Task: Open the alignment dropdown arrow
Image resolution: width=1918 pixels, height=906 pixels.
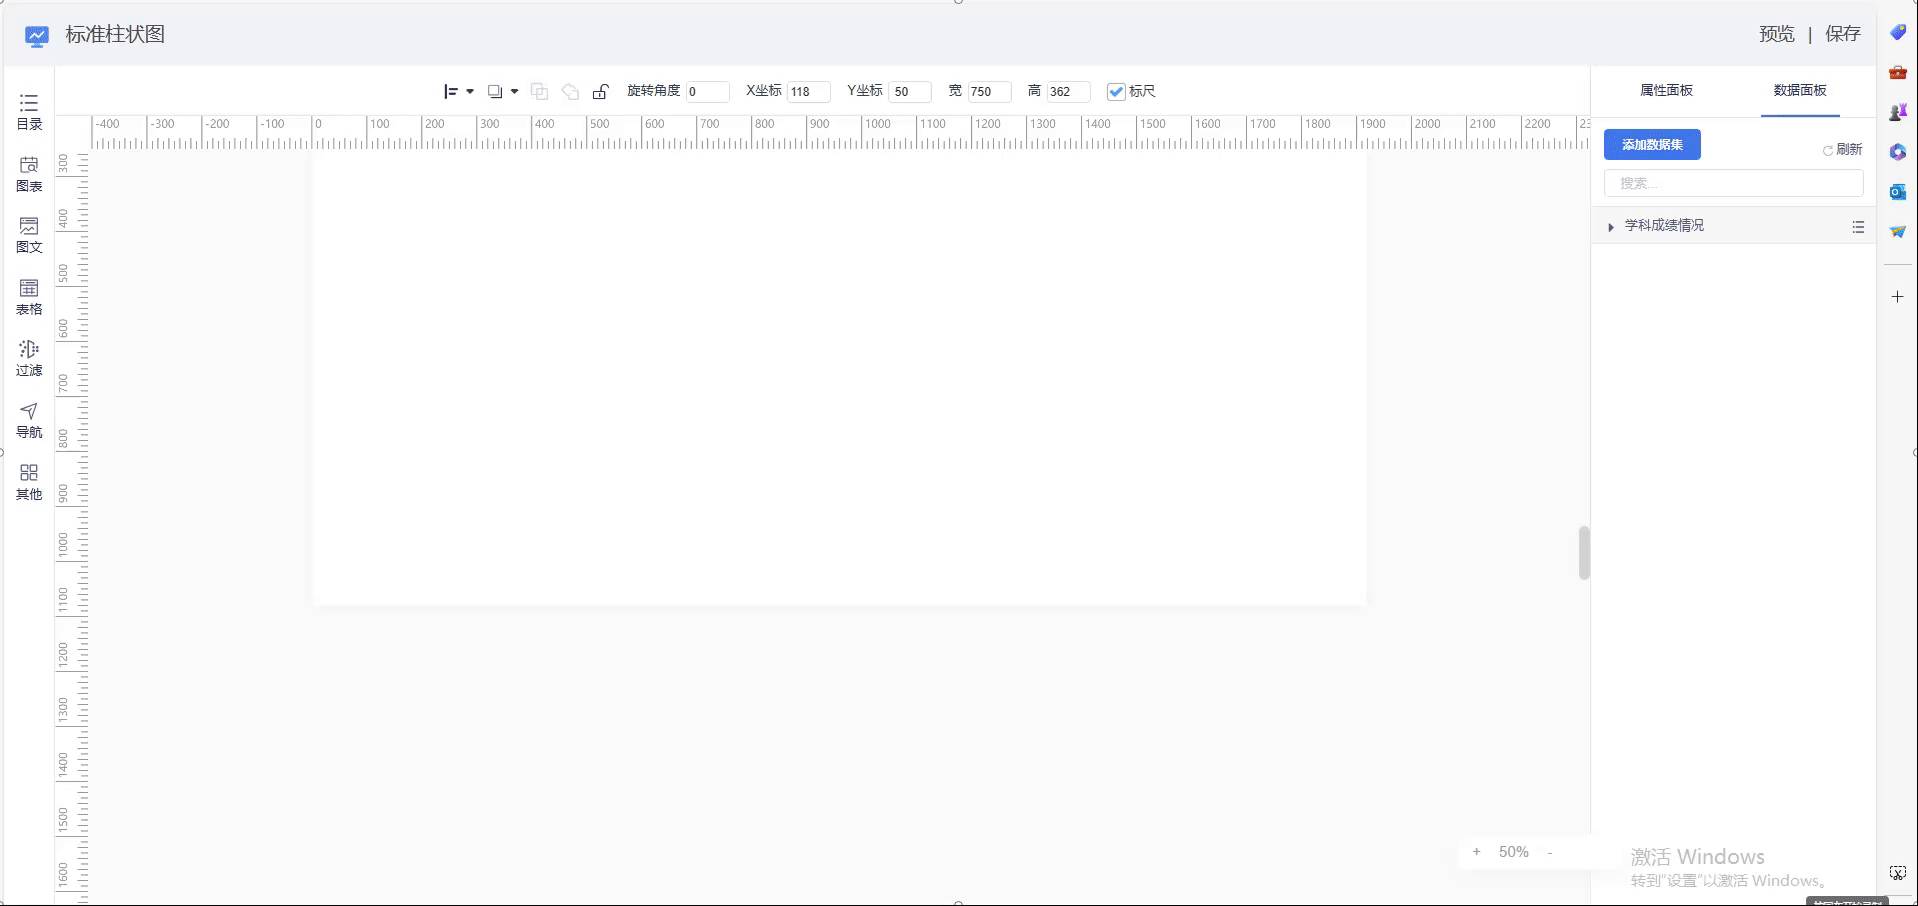Action: [x=470, y=92]
